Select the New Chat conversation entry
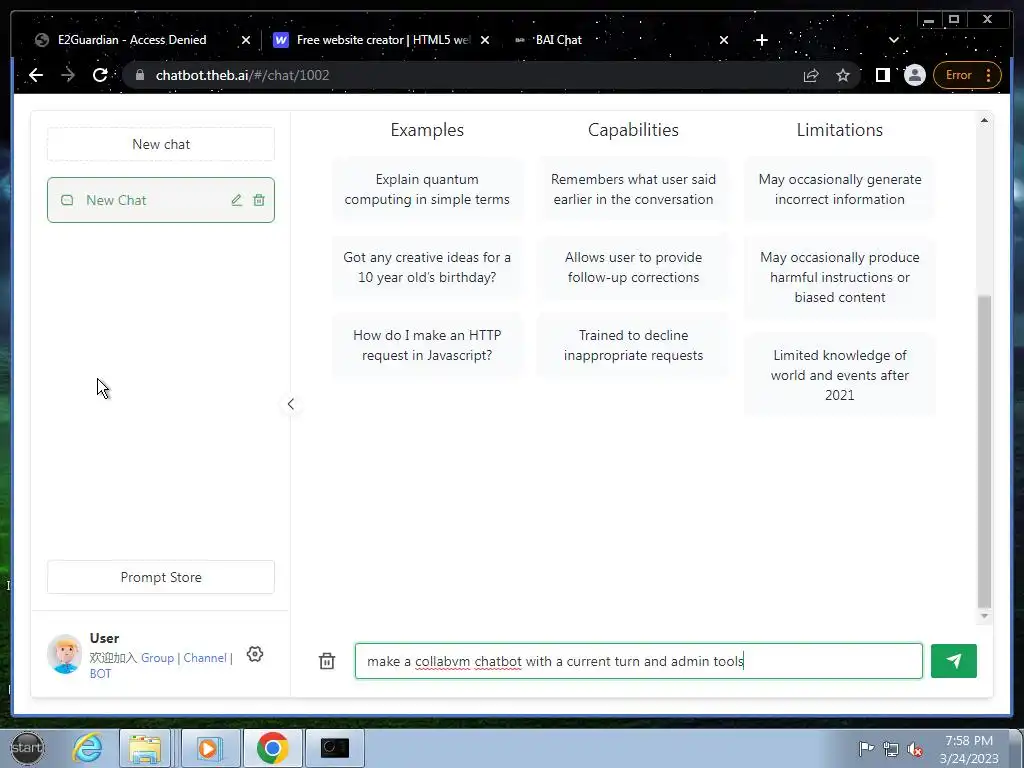The width and height of the screenshot is (1024, 768). (x=161, y=200)
